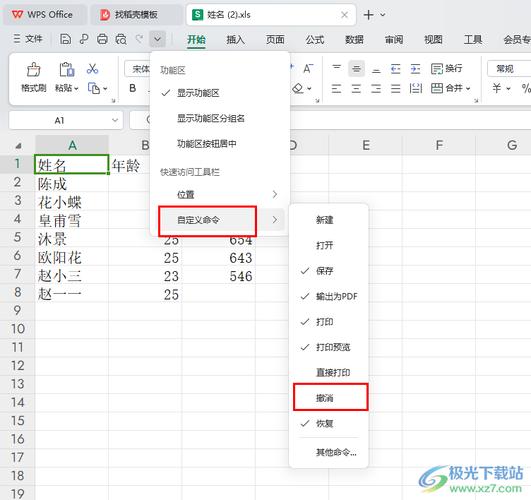Switch to the 数据 ribbon tab
Screen dimensions: 531x500
click(354, 40)
